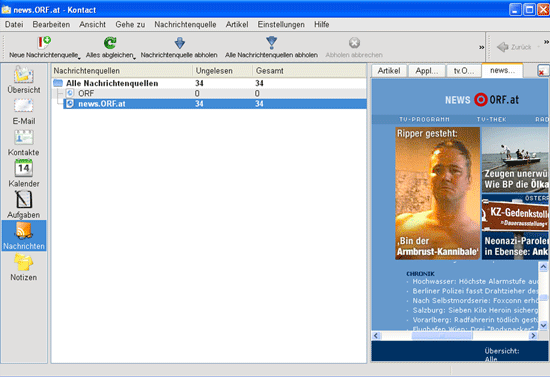Click the news.ORF.at feed icon
The width and height of the screenshot is (550, 377).
pos(70,104)
